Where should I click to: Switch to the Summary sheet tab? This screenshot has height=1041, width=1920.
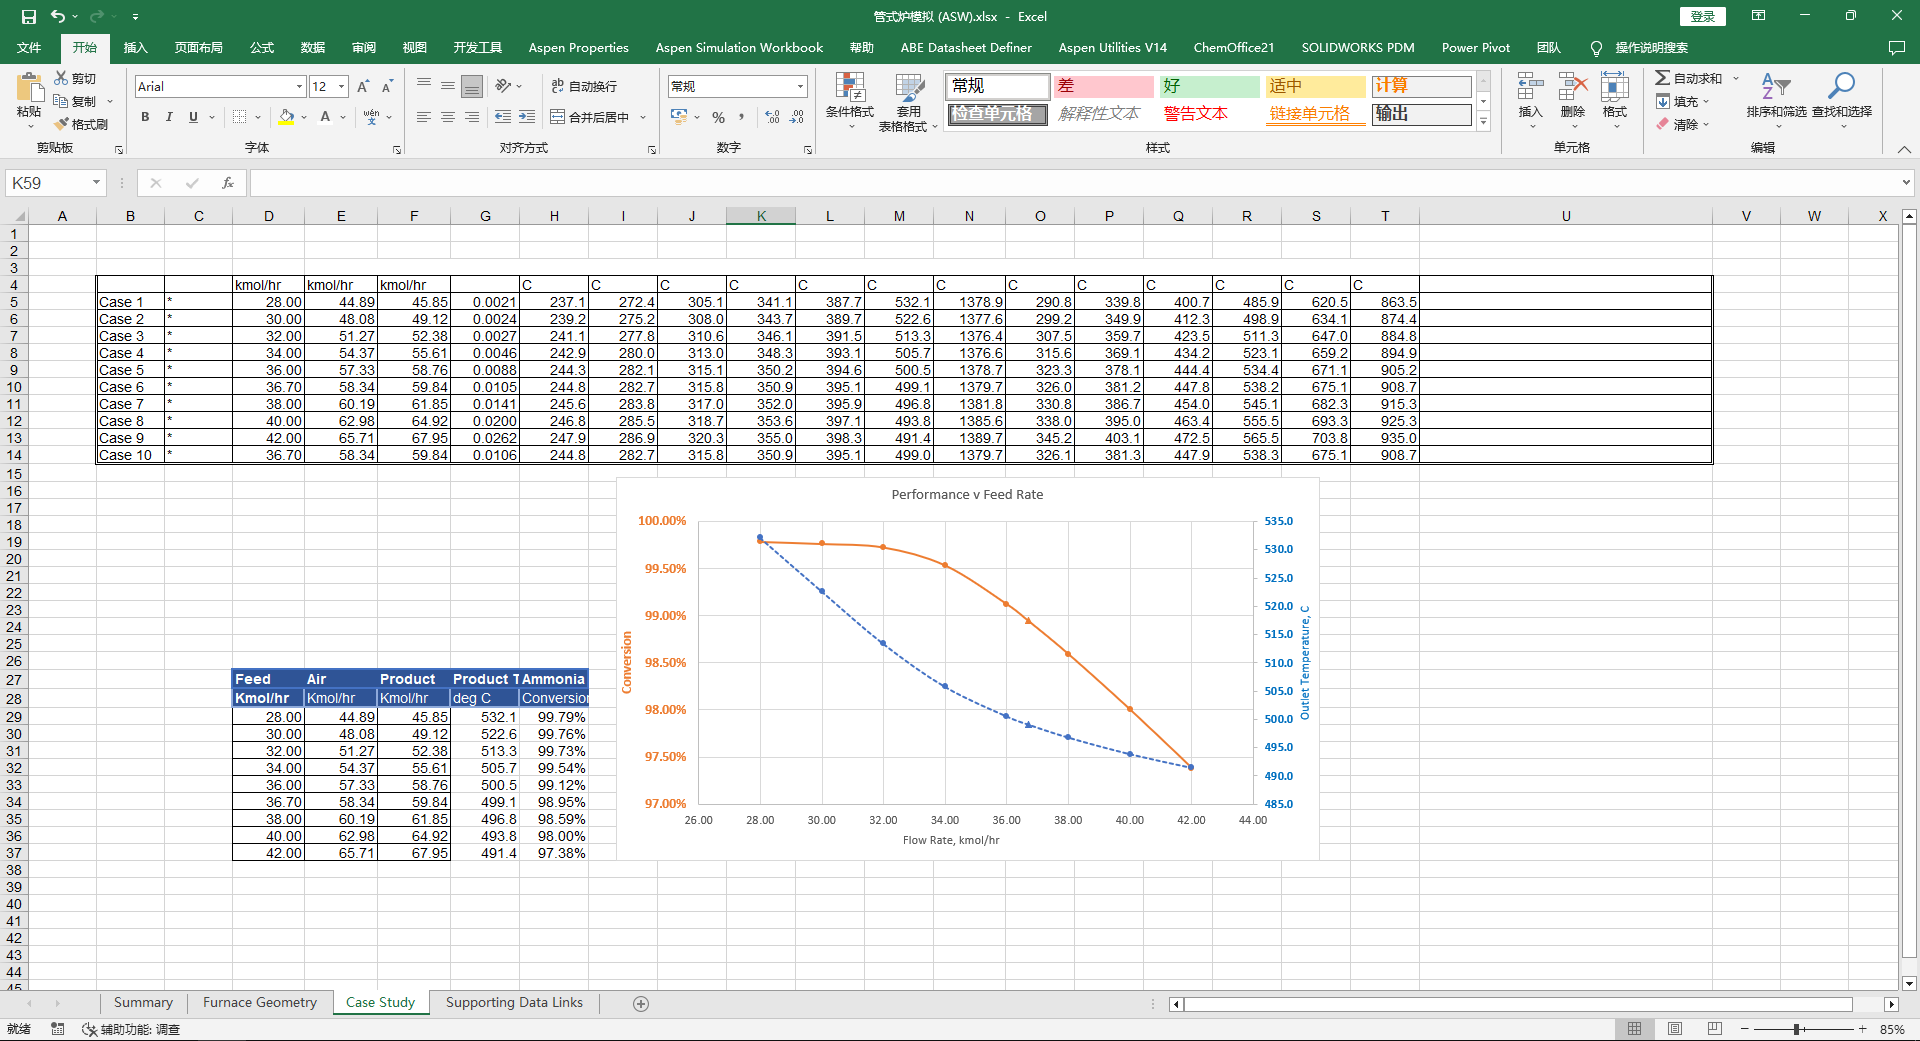pyautogui.click(x=143, y=1002)
